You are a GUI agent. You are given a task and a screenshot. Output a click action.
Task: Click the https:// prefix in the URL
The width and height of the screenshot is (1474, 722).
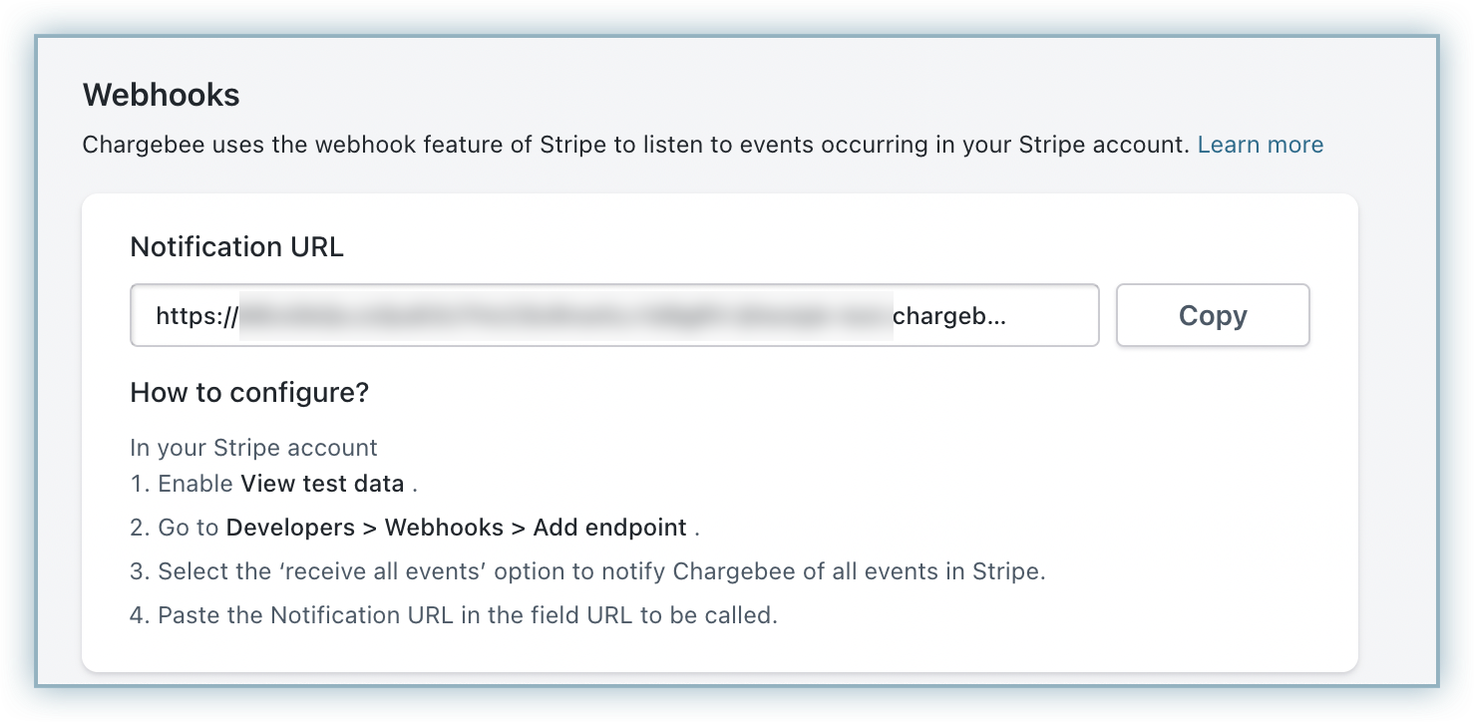click(x=197, y=316)
